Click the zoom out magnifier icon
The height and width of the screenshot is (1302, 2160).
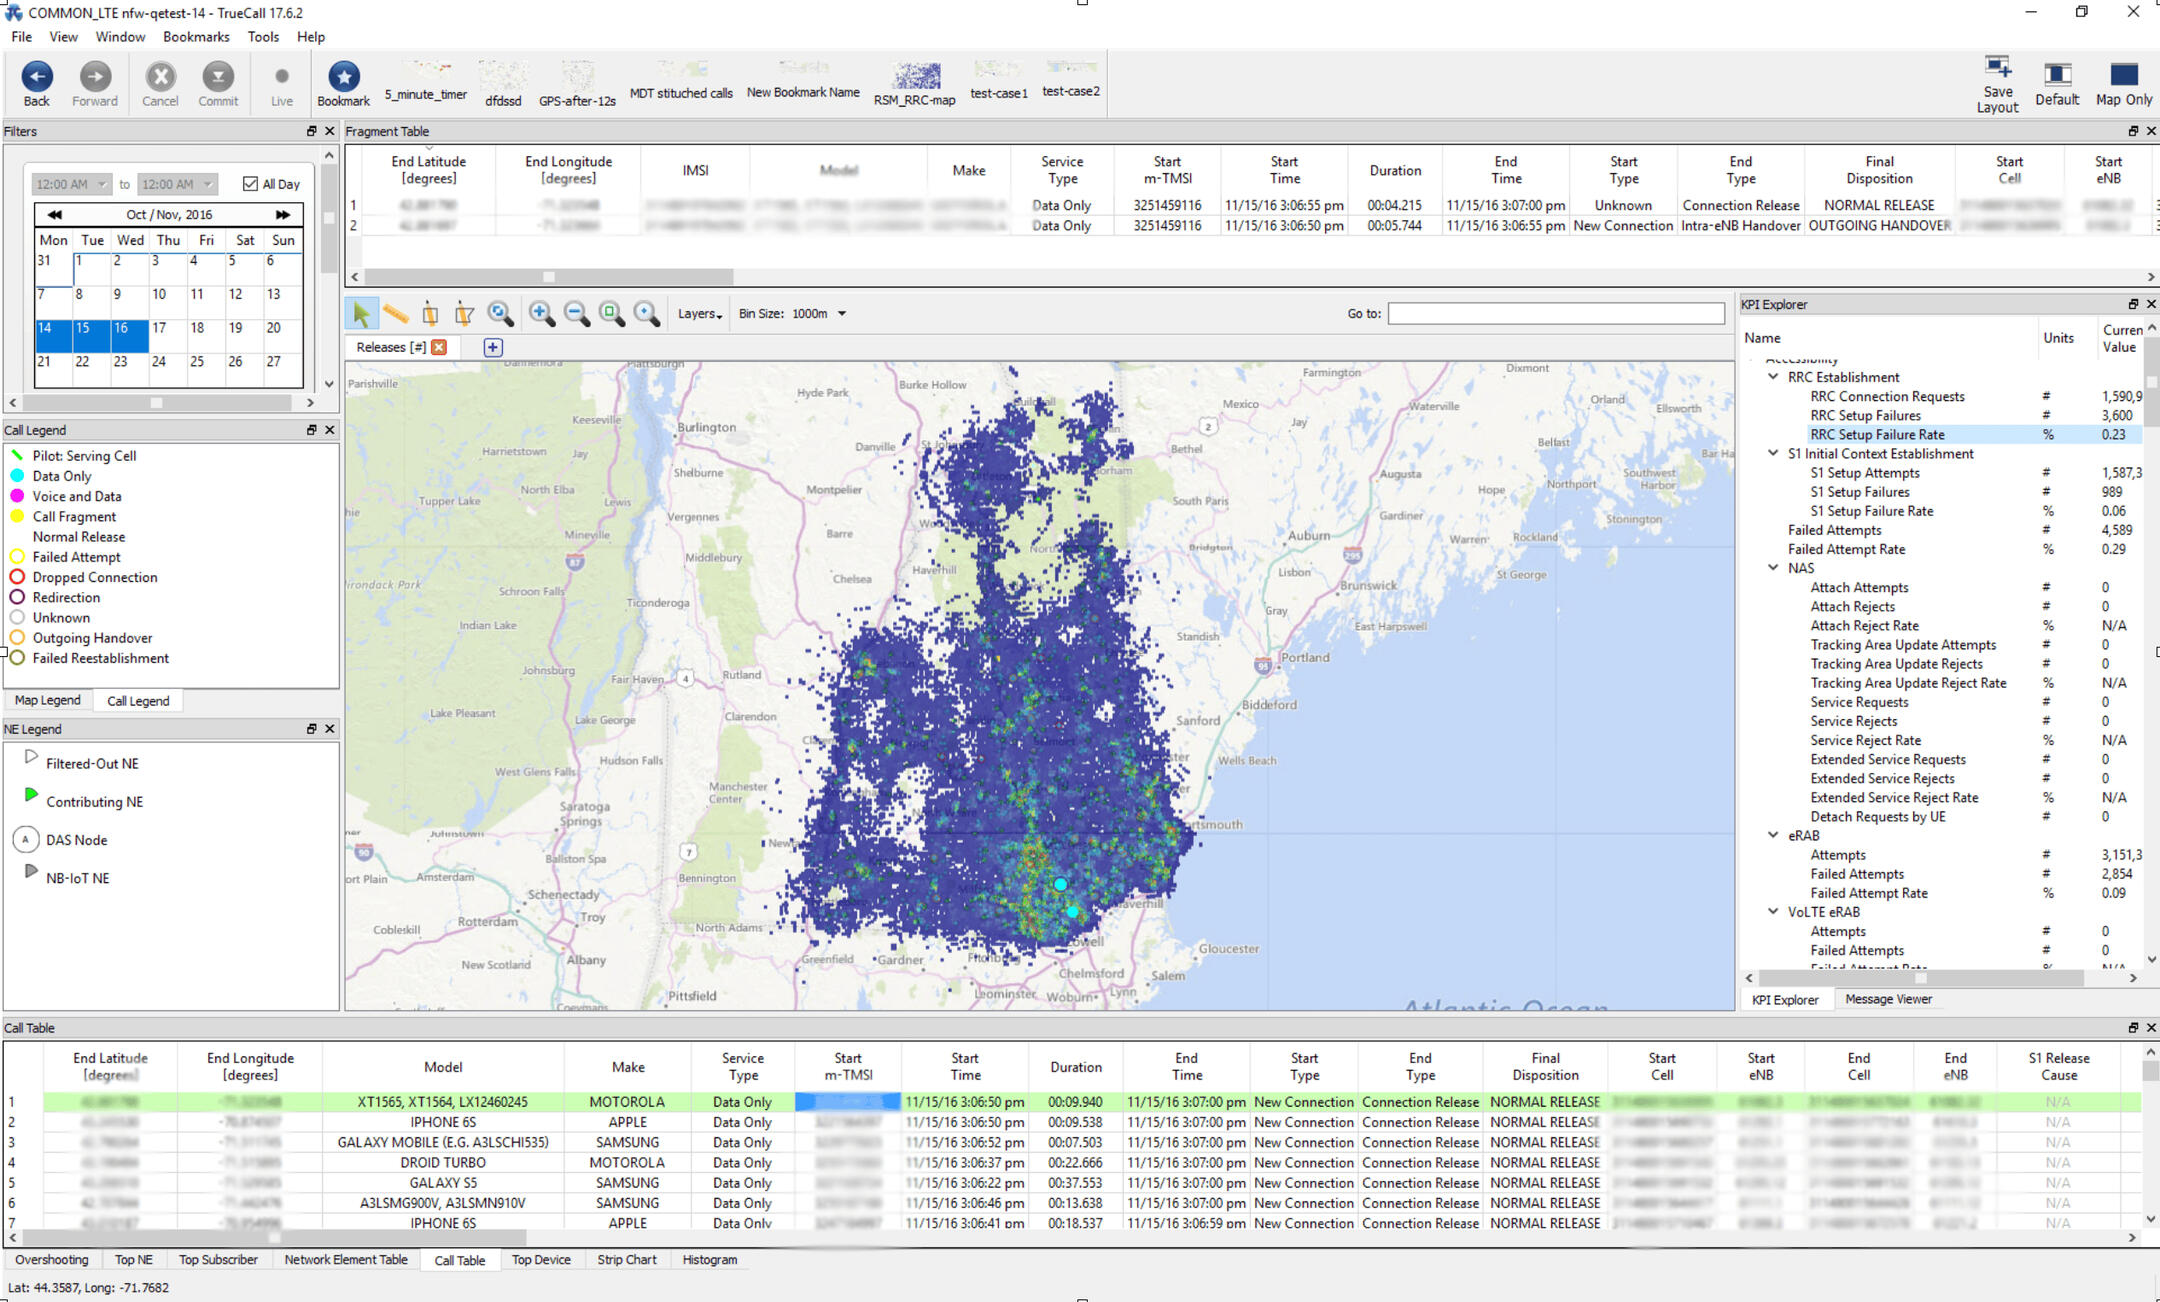pos(577,314)
